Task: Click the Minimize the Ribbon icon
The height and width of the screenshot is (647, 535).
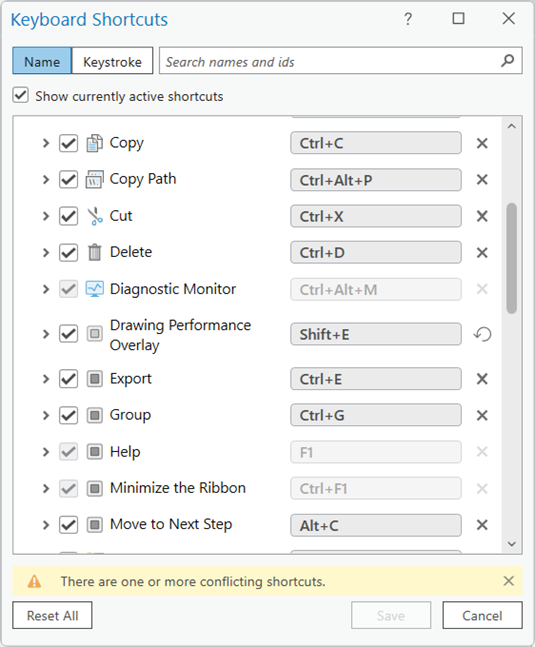Action: click(x=94, y=489)
